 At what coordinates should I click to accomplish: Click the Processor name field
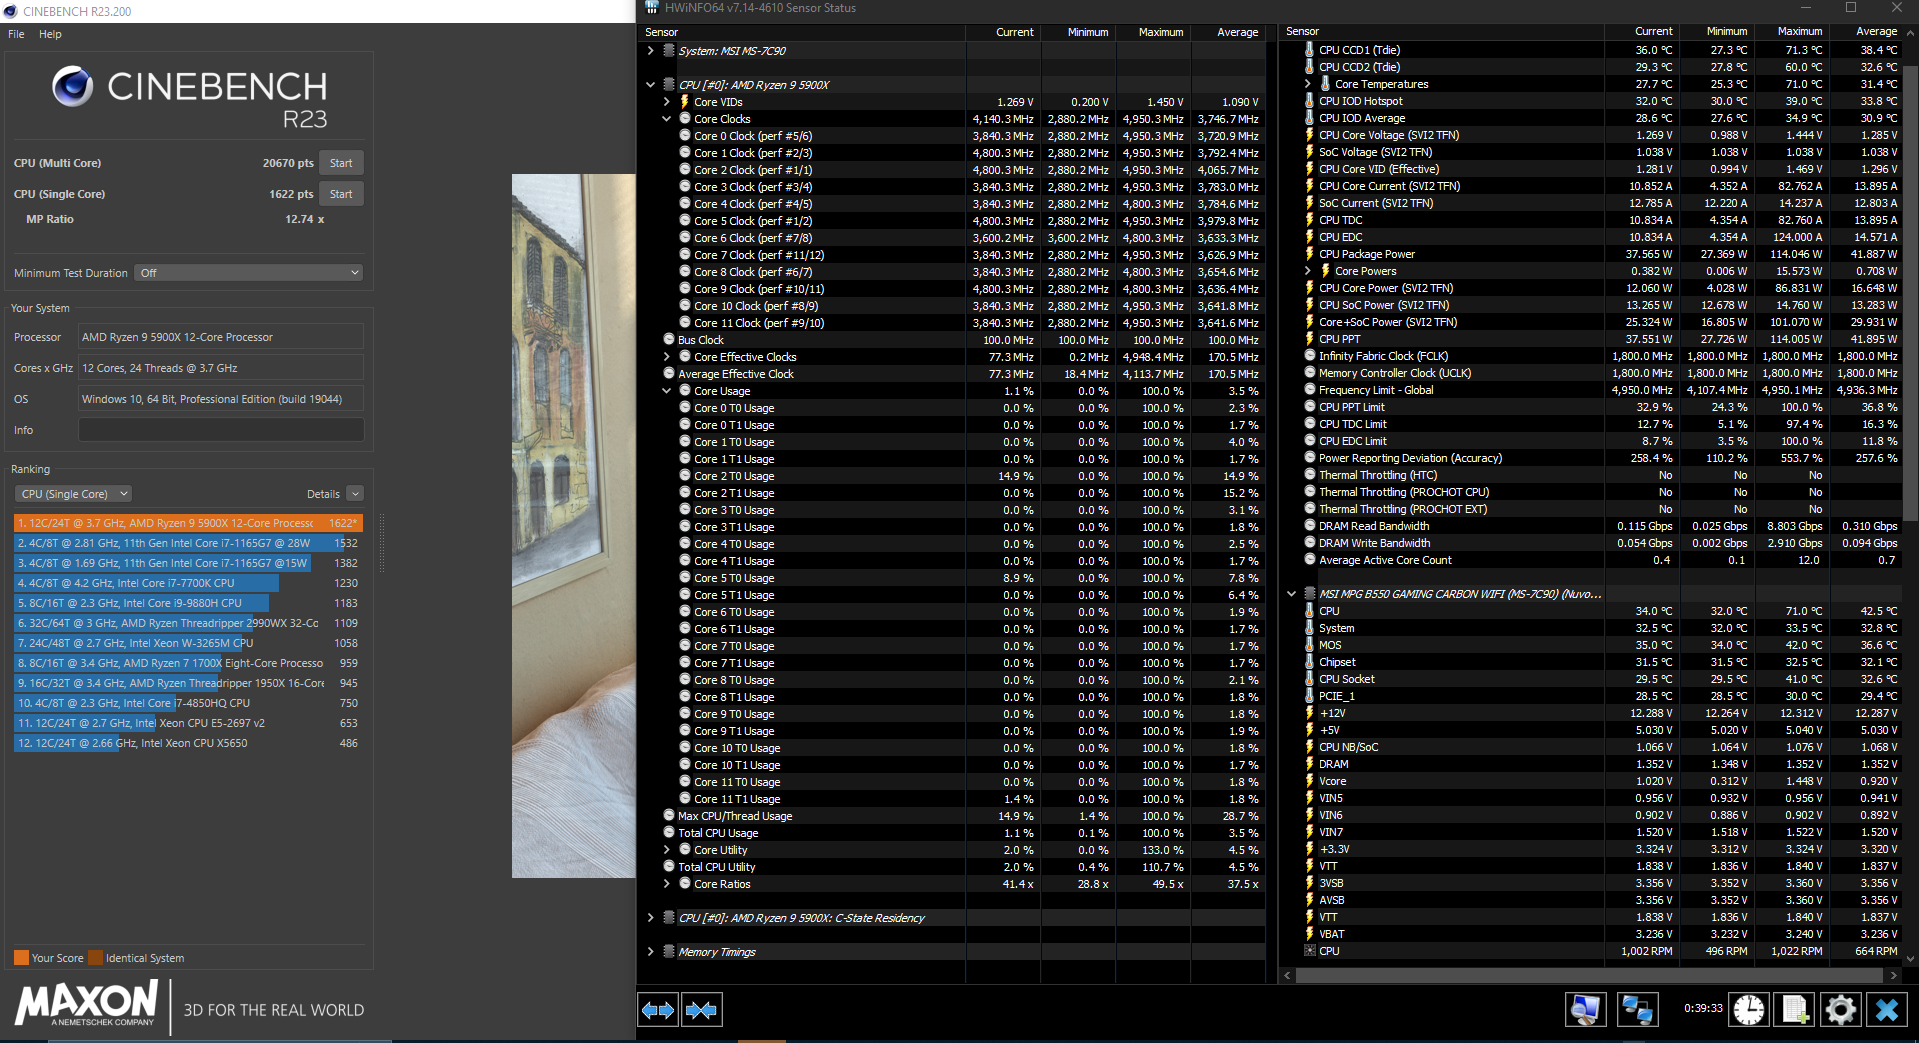pyautogui.click(x=221, y=337)
